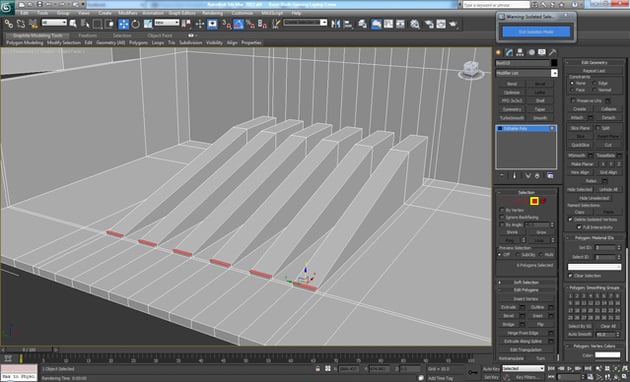Select the Element sub-object level icon
Image resolution: width=630 pixels, height=382 pixels.
click(543, 201)
